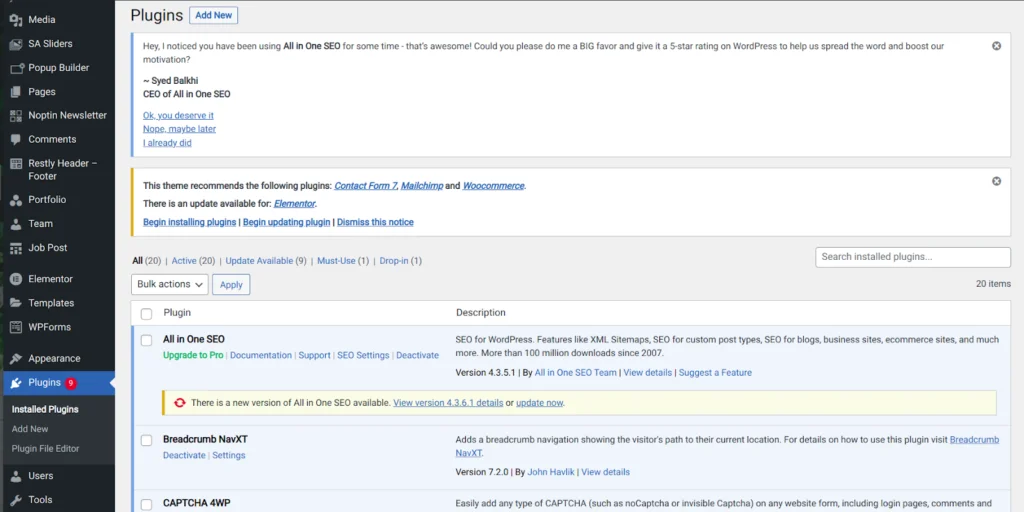Open Plugin File Editor submenu
The image size is (1024, 512).
coord(46,449)
